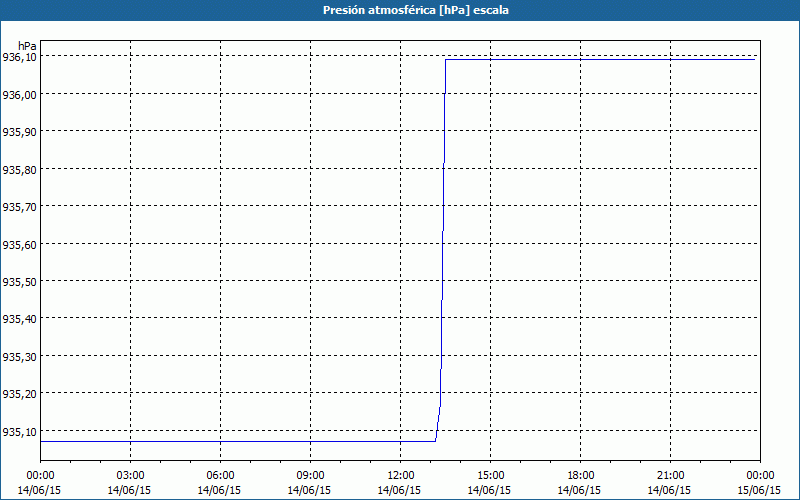The height and width of the screenshot is (500, 800).
Task: Click the 935,70 value on the vertical axis
Action: tap(20, 207)
